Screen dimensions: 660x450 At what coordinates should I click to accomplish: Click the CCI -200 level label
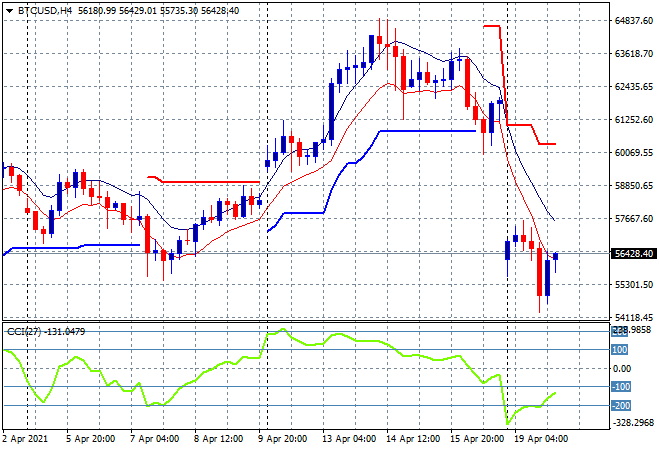(621, 406)
